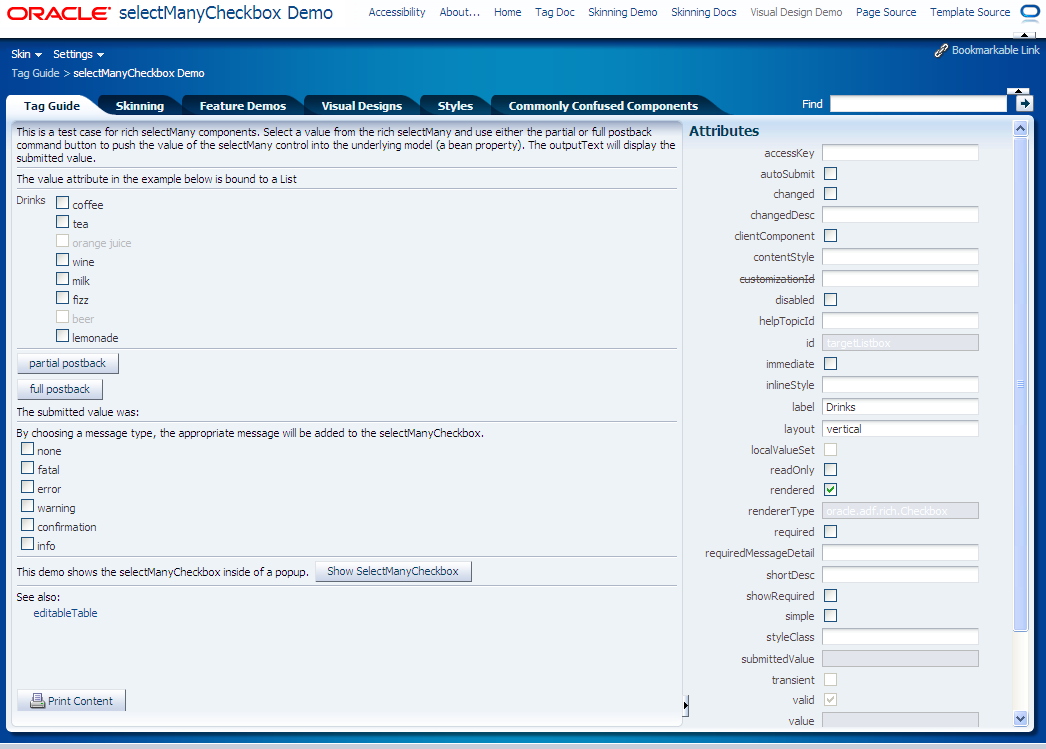Click into the label field containing Drinks
This screenshot has width=1046, height=749.
[900, 407]
